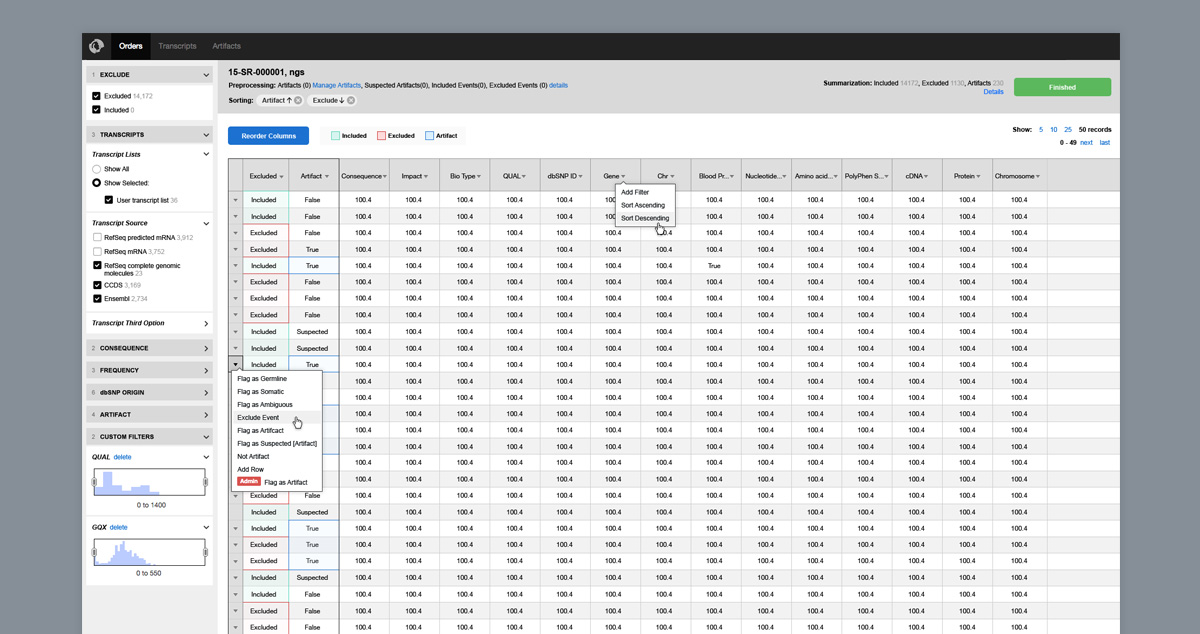Viewport: 1200px width, 634px height.
Task: Select the Show All radio button
Action: (x=97, y=169)
